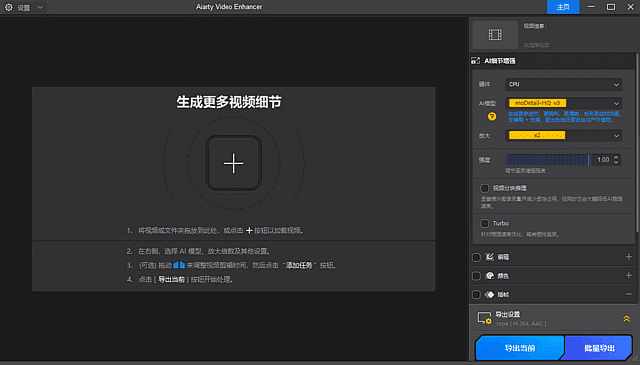Click the frame interpolation diamond icon

pos(489,294)
